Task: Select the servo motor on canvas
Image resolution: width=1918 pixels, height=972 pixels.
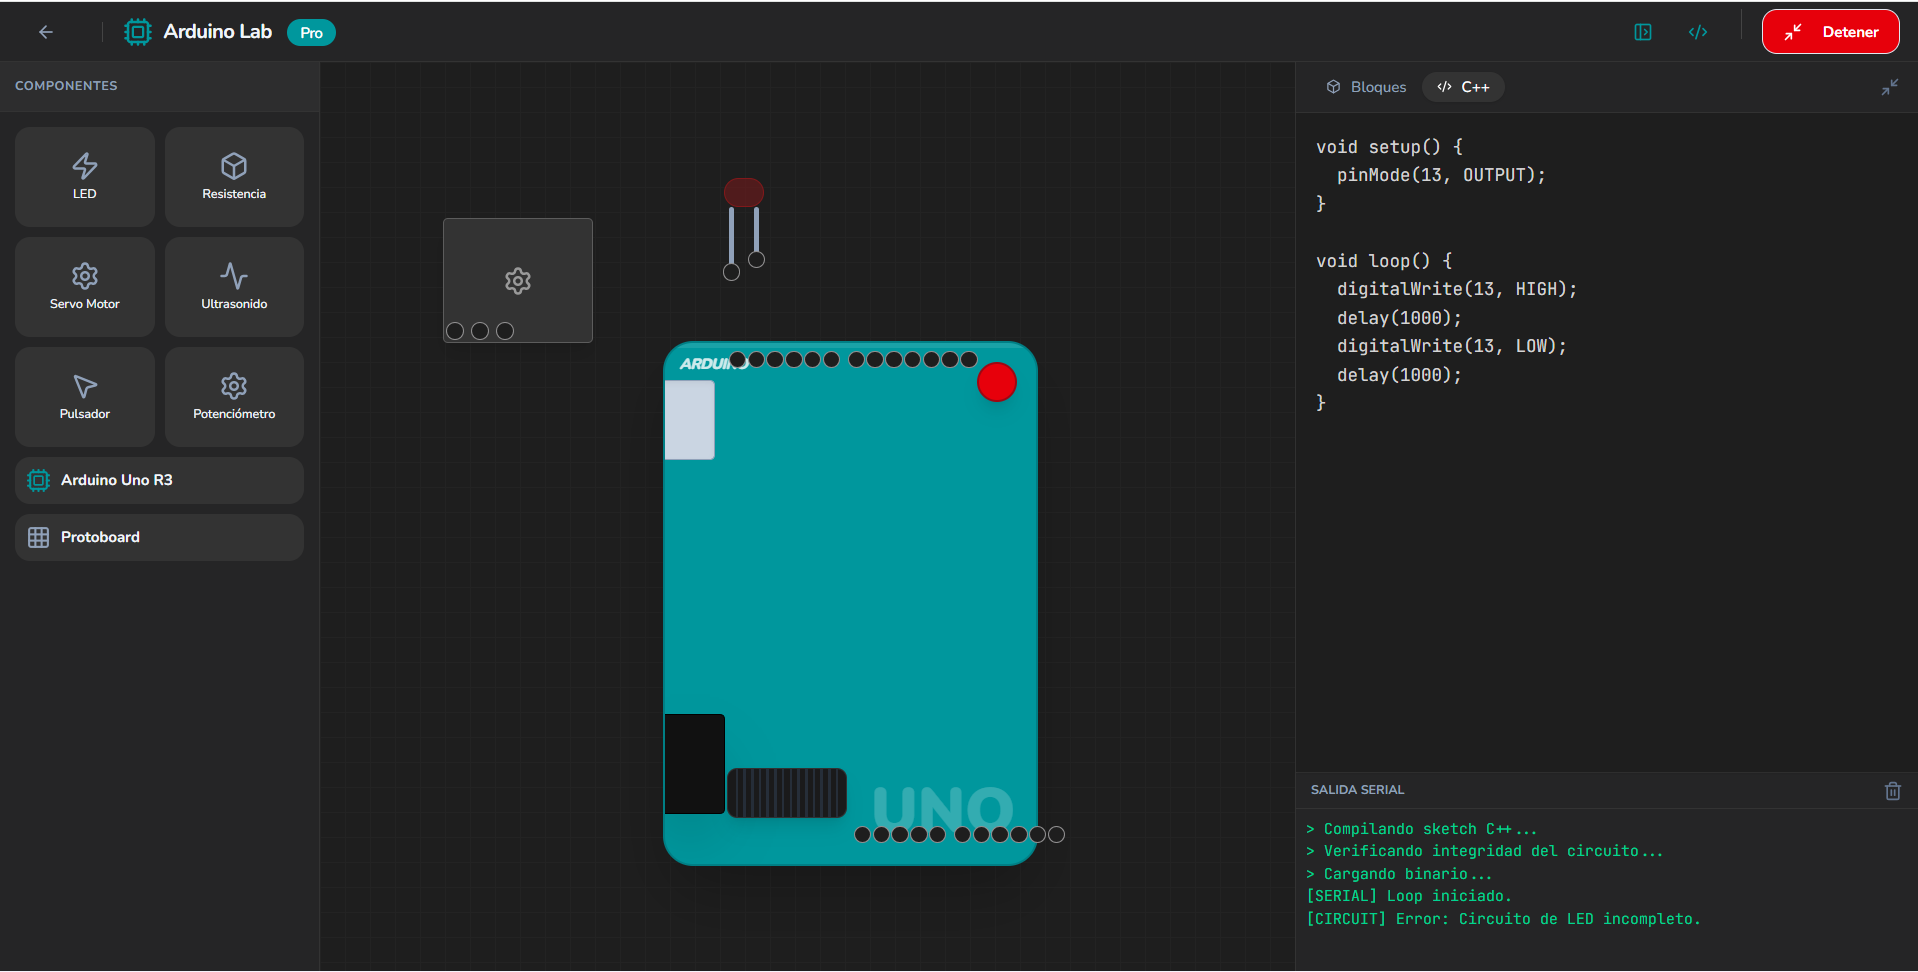Action: pyautogui.click(x=517, y=280)
